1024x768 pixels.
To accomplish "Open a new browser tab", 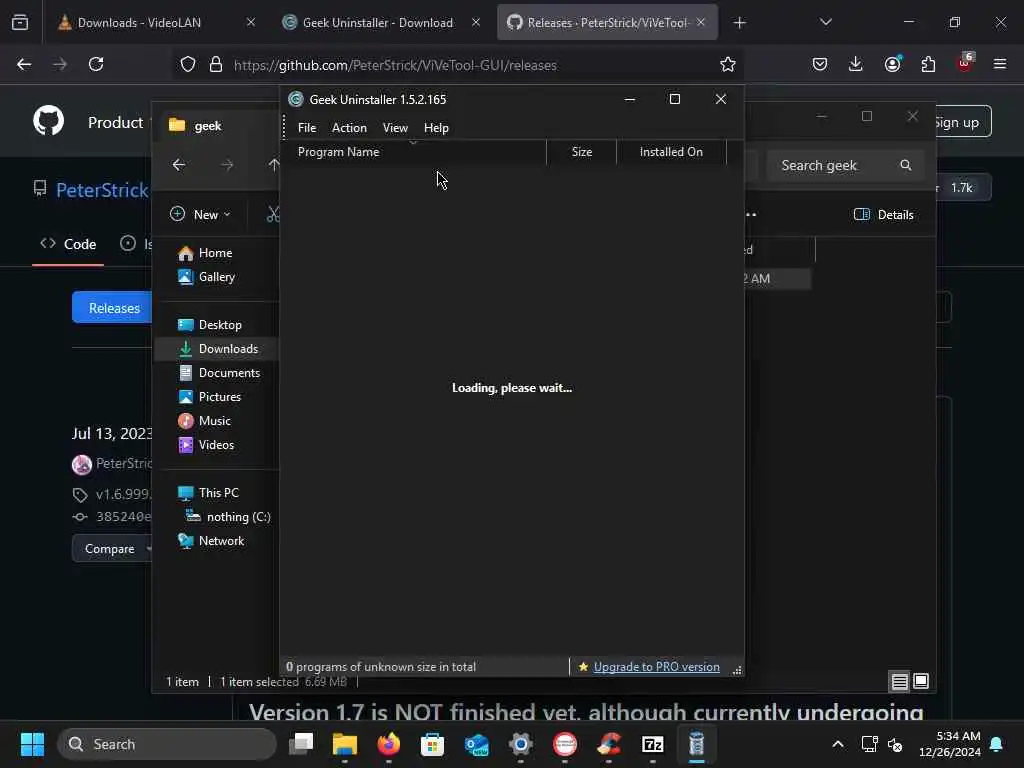I will tap(739, 23).
